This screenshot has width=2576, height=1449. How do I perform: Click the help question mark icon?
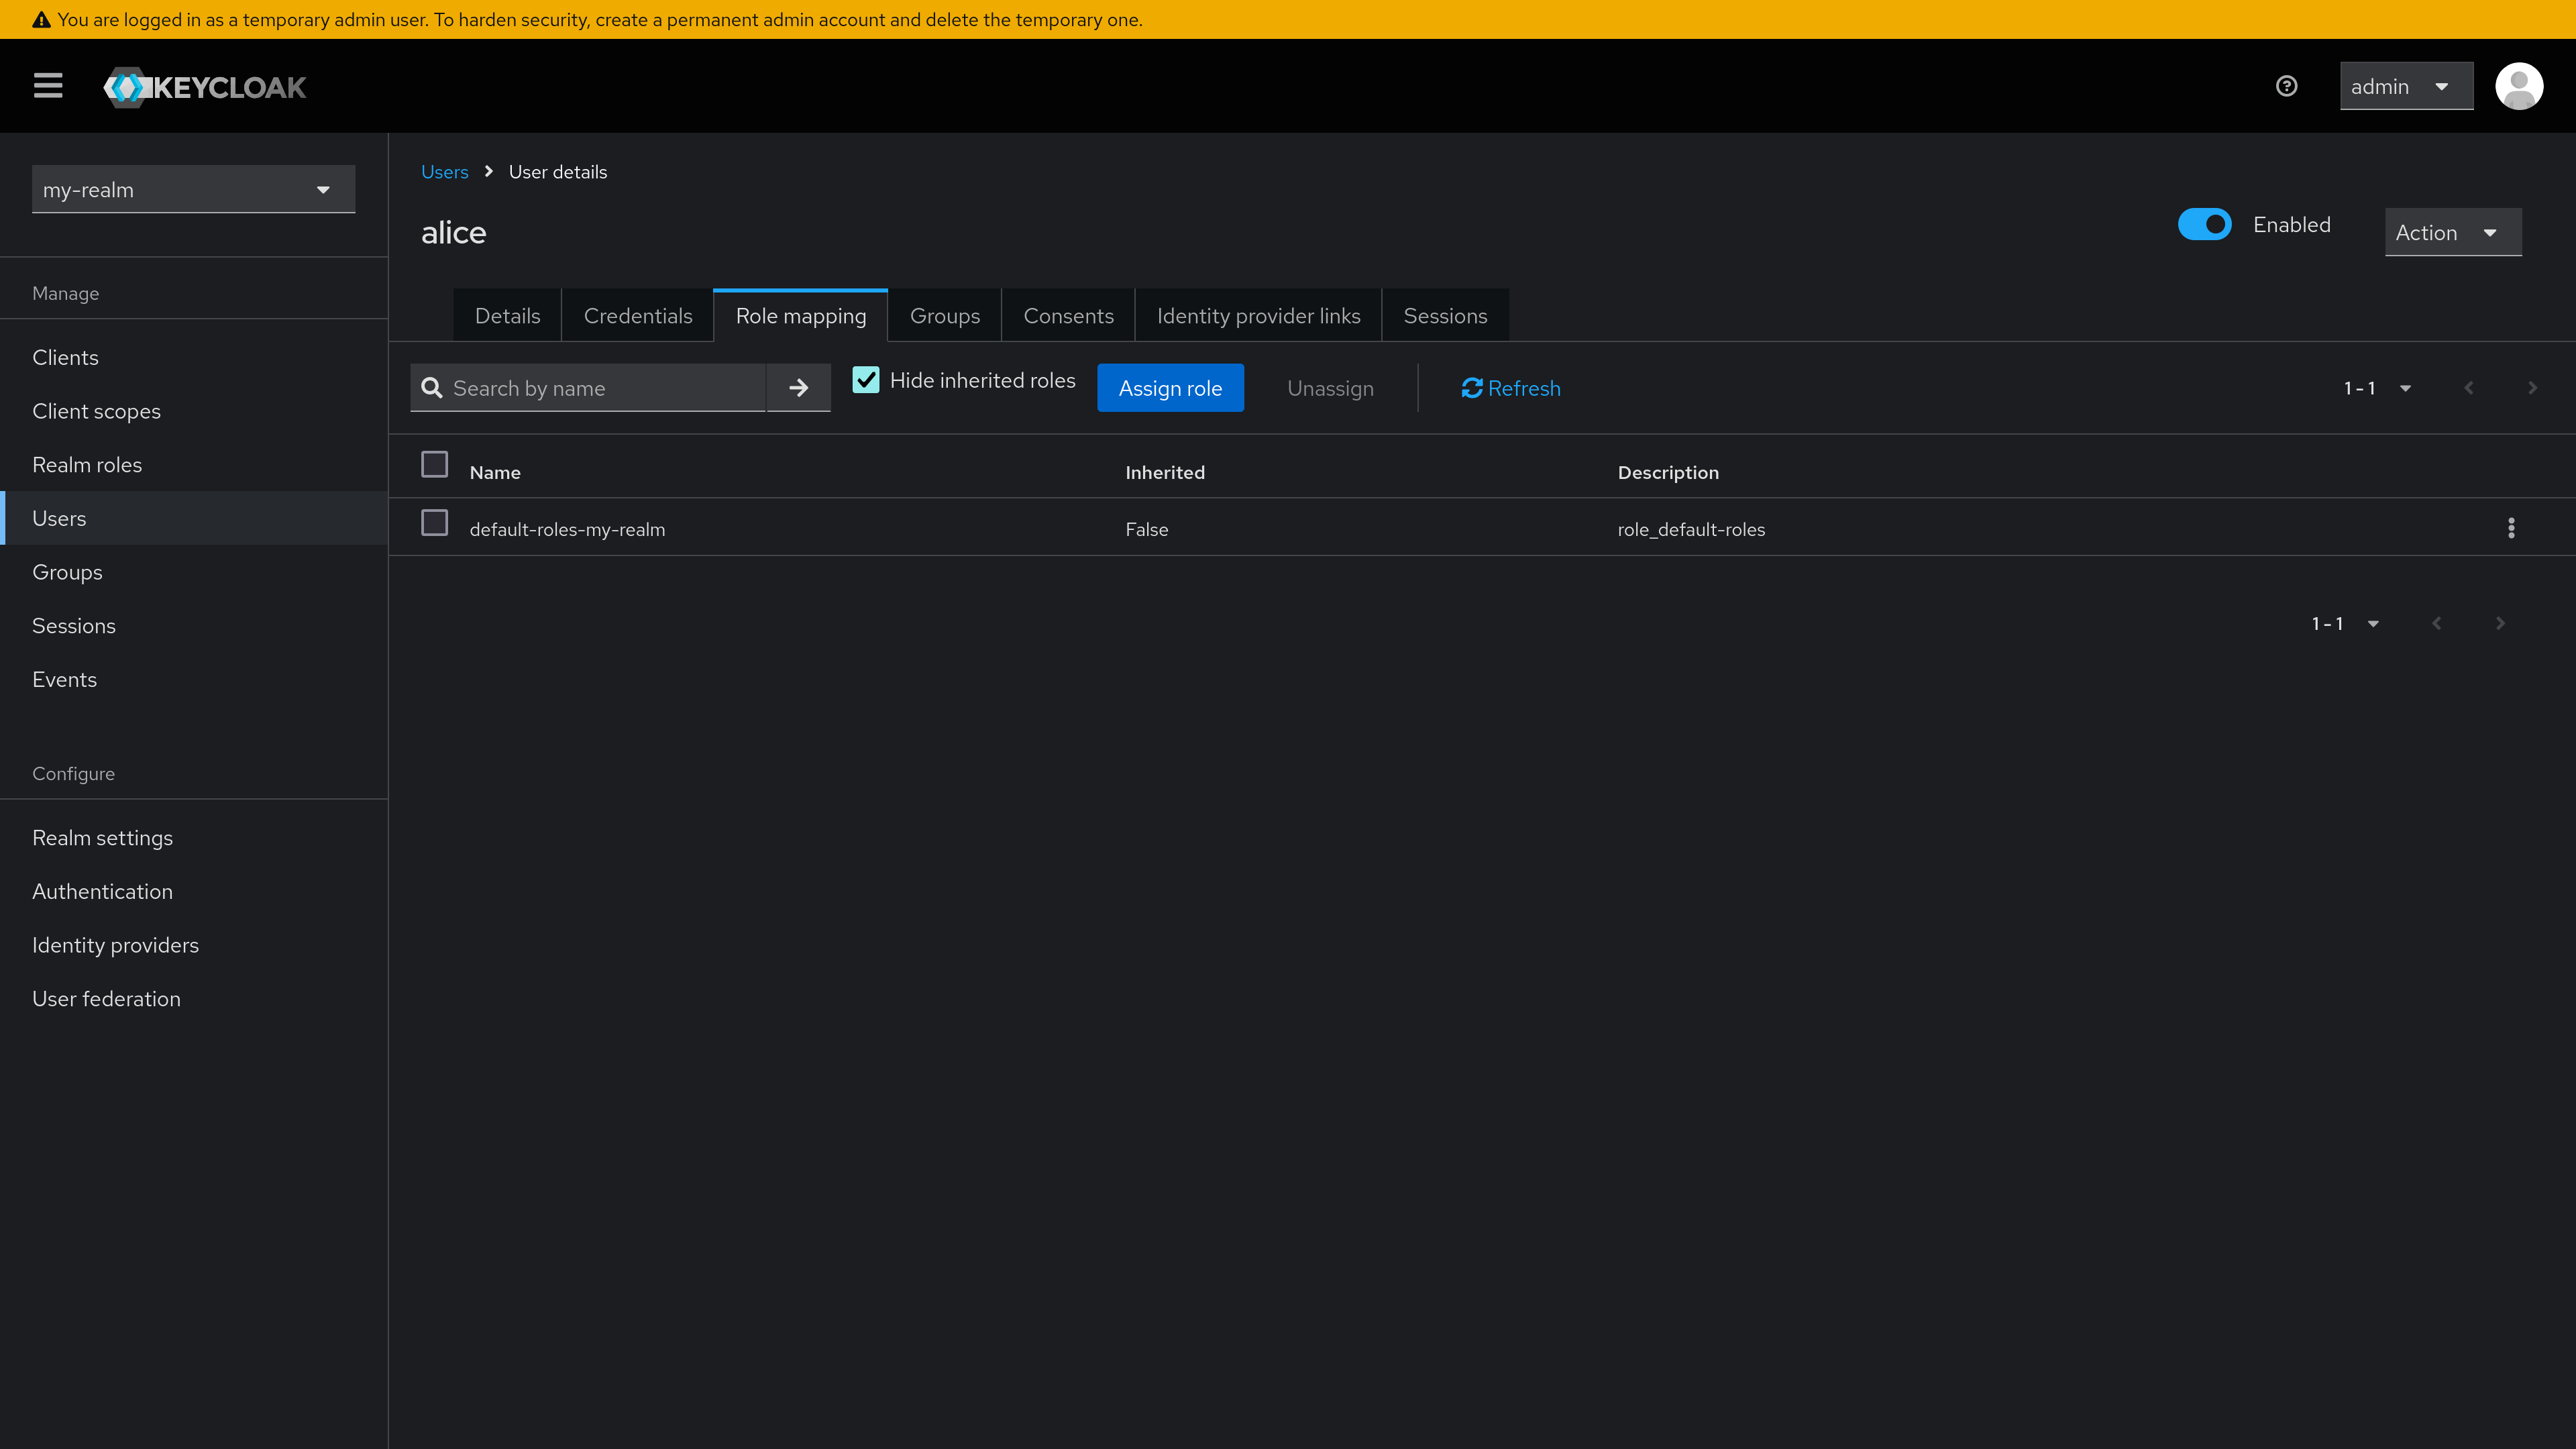tap(2288, 85)
